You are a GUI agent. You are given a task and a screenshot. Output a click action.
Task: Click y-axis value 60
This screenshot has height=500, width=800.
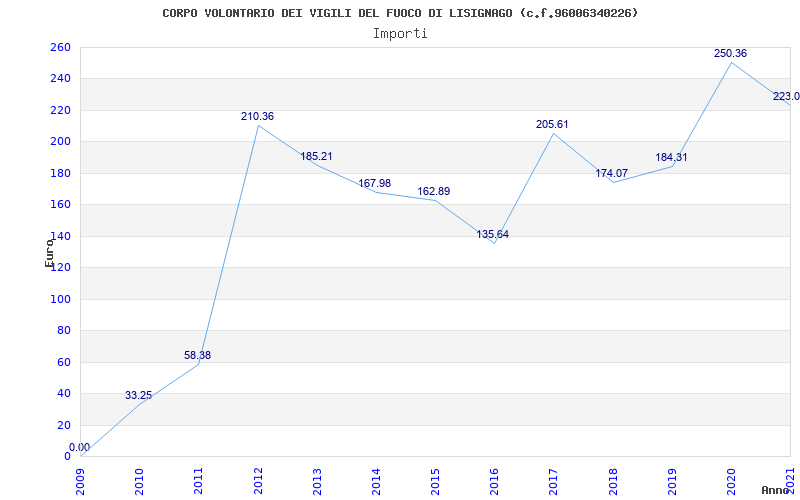tap(63, 362)
